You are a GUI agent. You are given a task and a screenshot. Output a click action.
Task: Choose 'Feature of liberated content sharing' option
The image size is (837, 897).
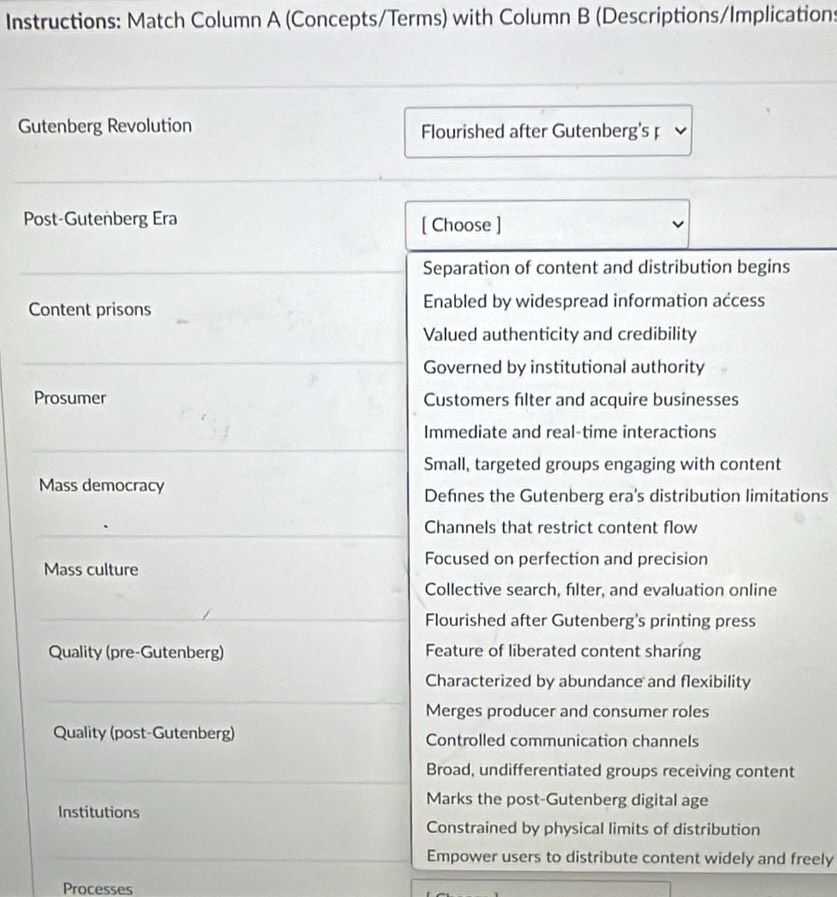(563, 651)
